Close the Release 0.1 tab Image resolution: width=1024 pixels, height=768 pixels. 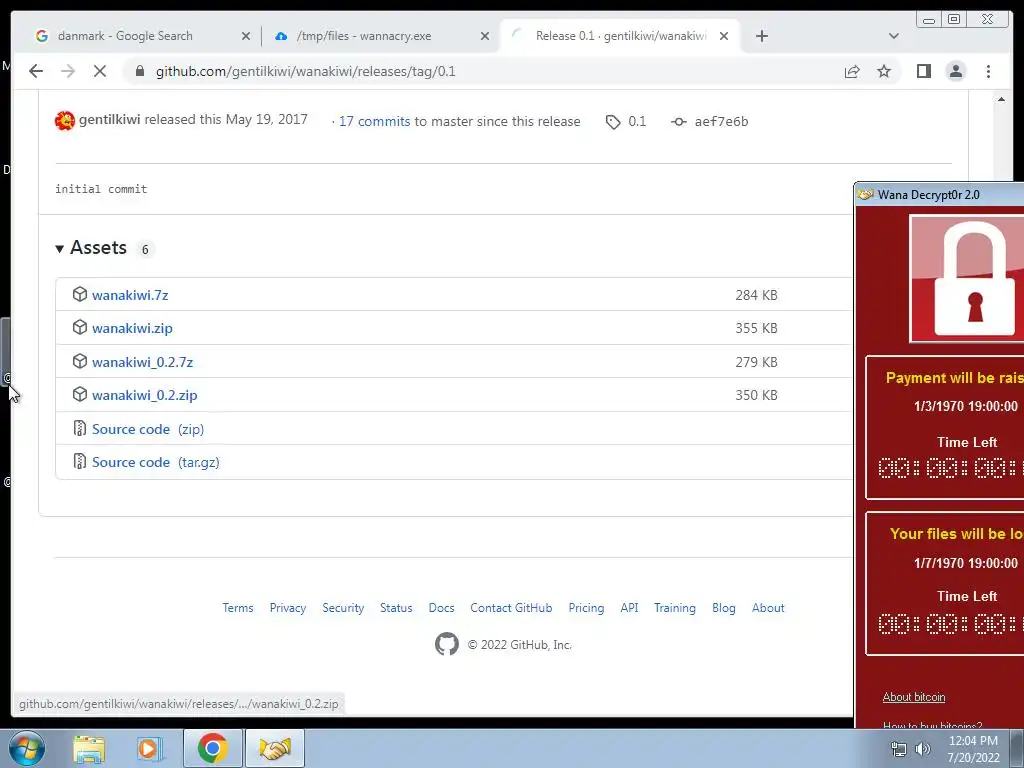click(724, 36)
